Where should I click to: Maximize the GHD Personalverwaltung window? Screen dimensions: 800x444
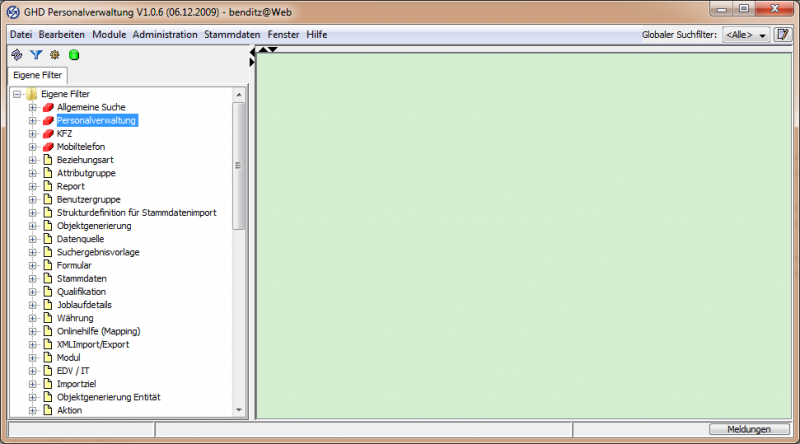click(x=744, y=9)
